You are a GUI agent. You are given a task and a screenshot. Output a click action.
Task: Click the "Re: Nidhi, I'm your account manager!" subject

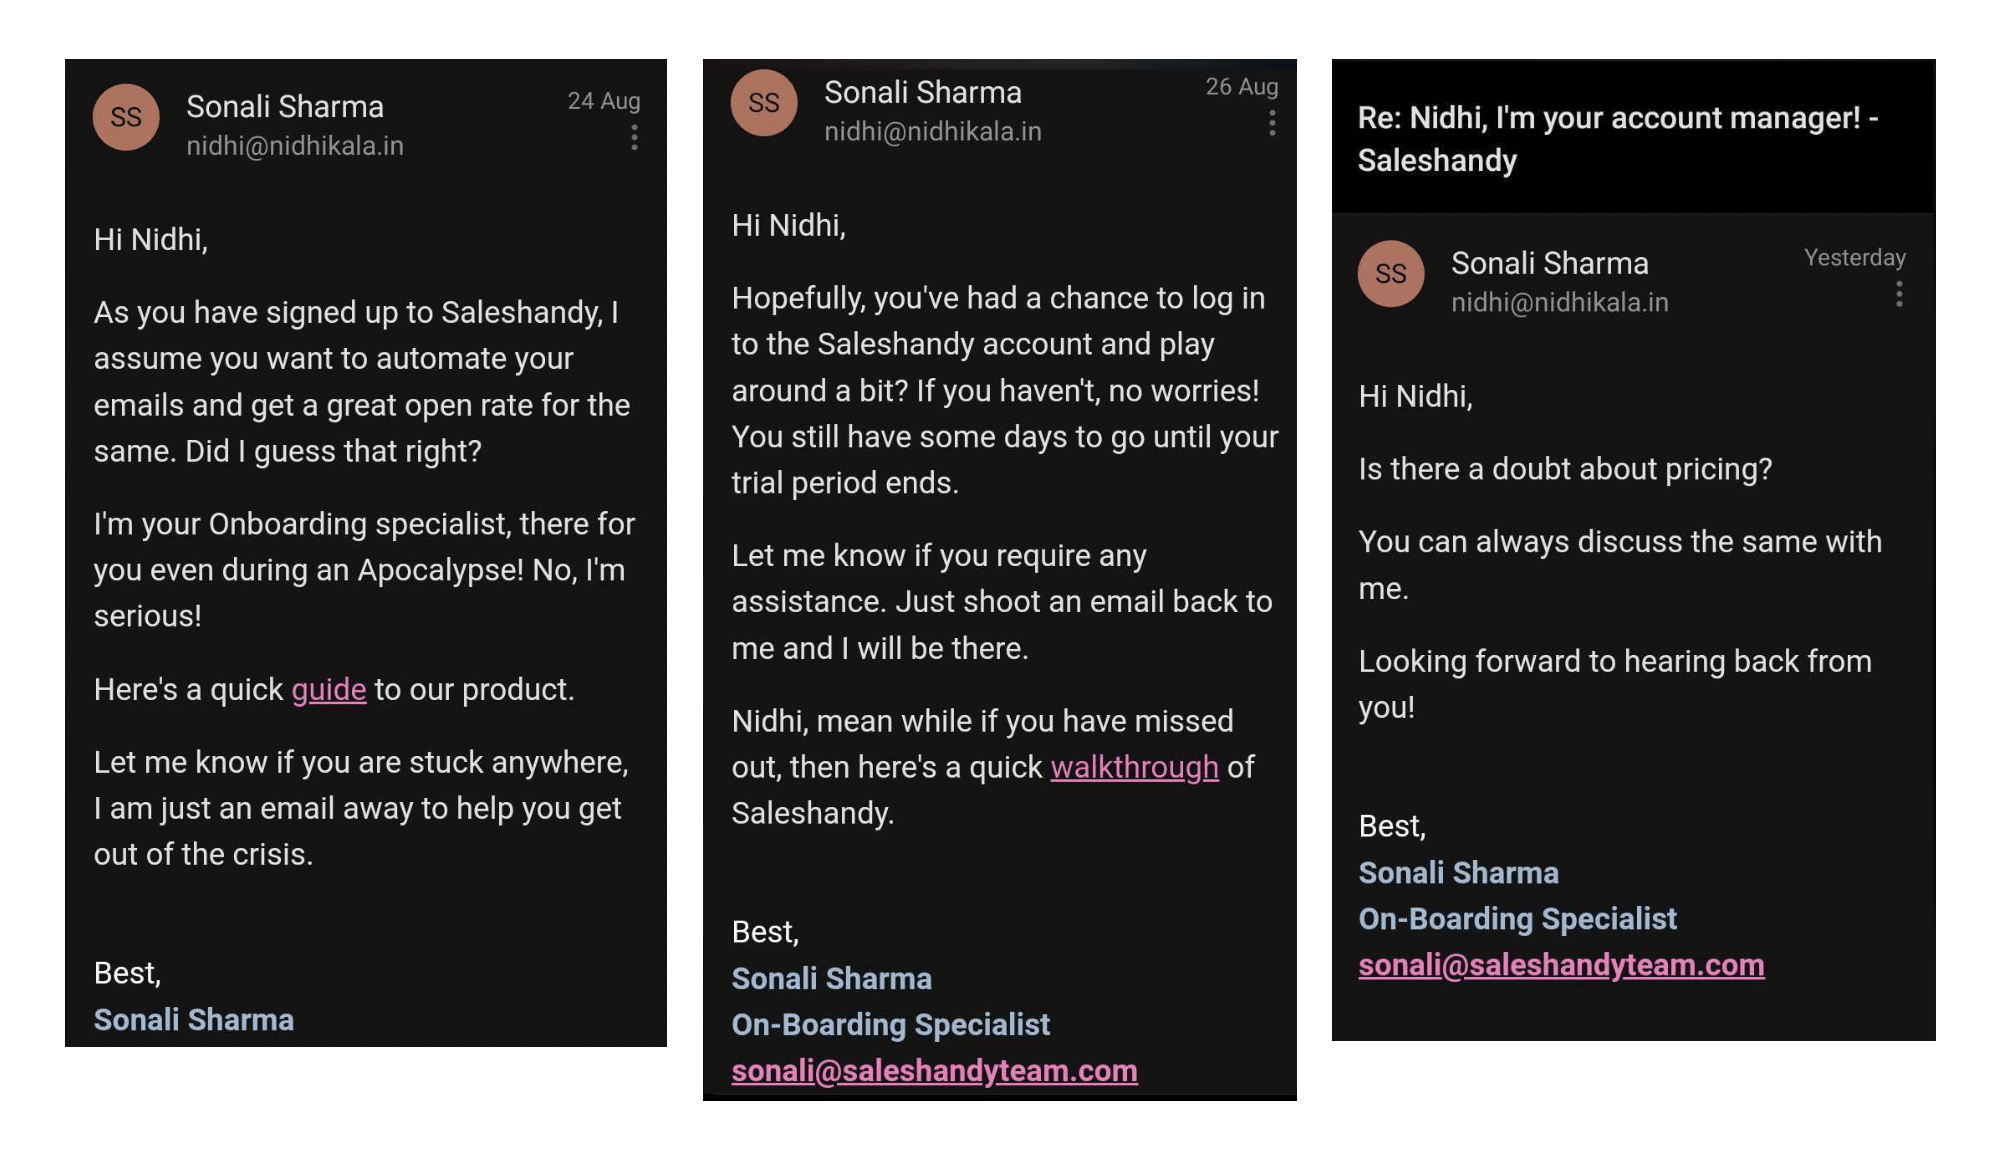point(1617,138)
